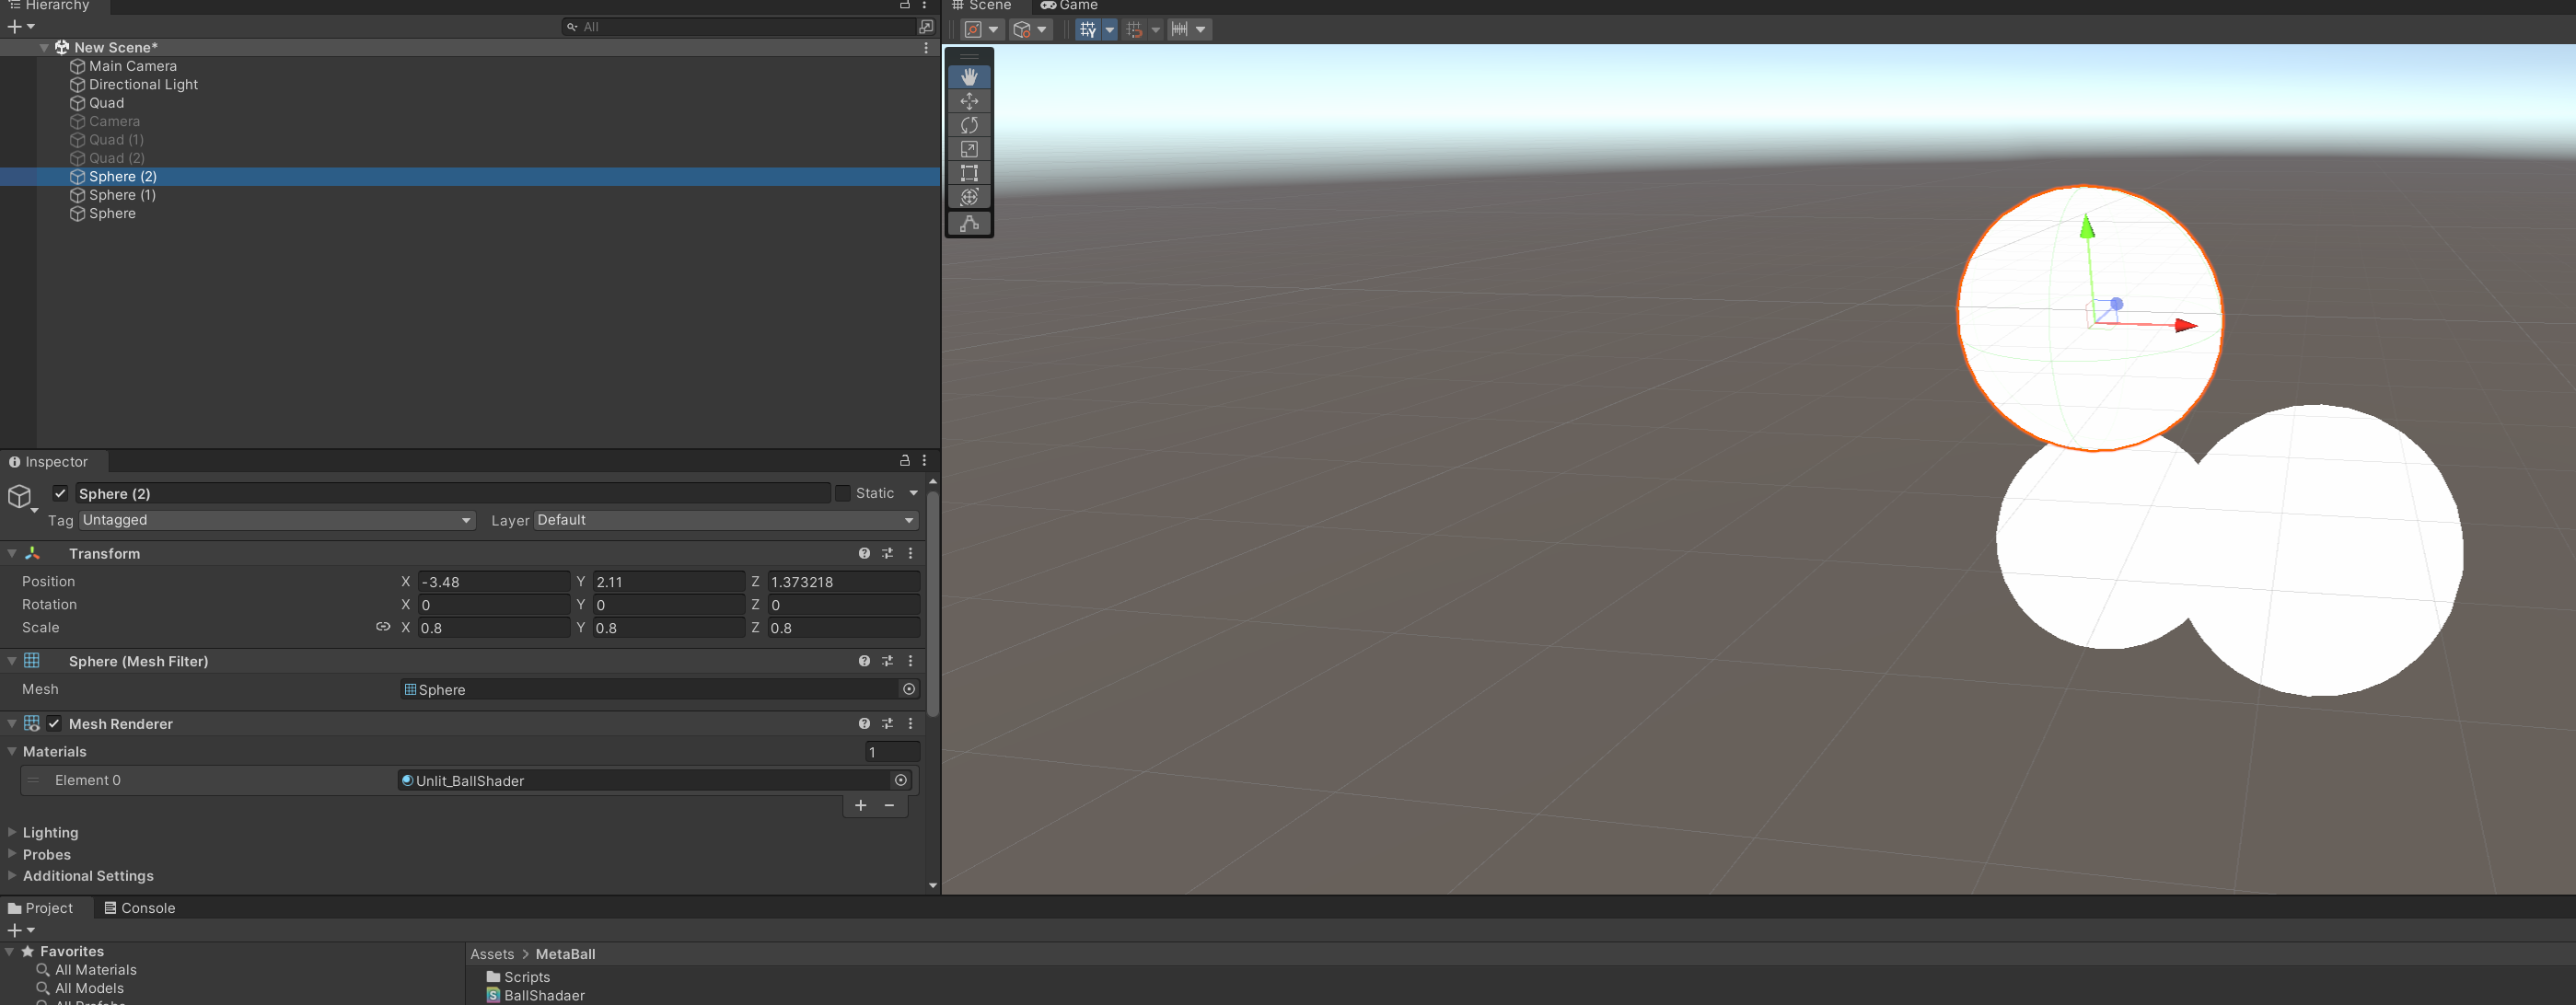Click the Hierarchy search field
This screenshot has height=1005, width=2576.
click(x=740, y=26)
